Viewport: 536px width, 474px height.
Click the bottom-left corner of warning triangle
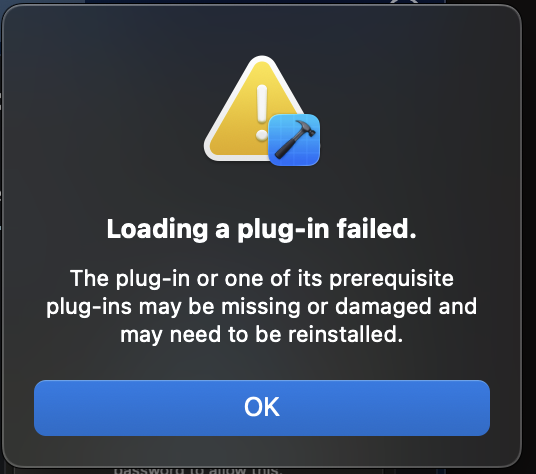click(212, 152)
